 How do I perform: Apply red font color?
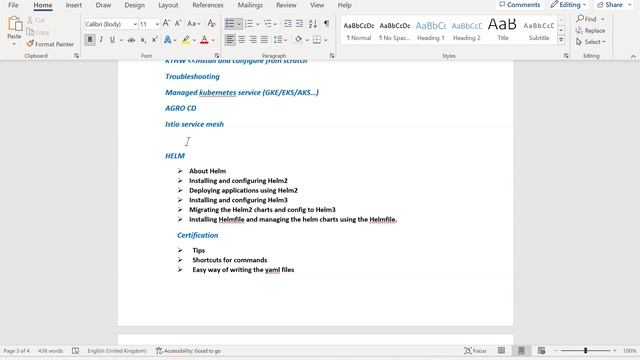(x=204, y=40)
